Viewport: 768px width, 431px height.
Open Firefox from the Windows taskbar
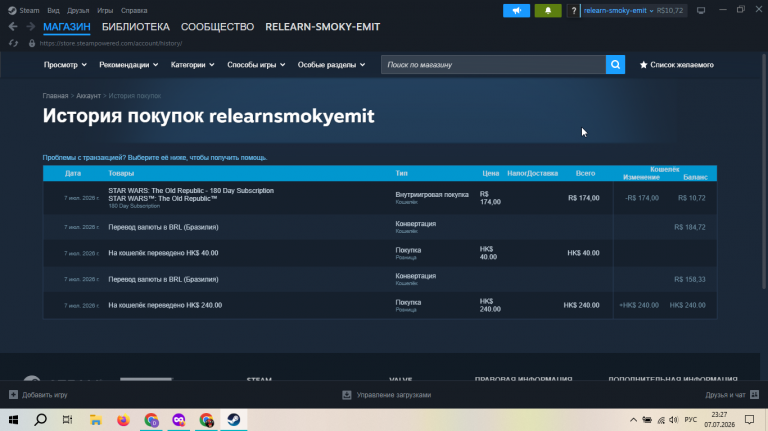click(x=123, y=420)
